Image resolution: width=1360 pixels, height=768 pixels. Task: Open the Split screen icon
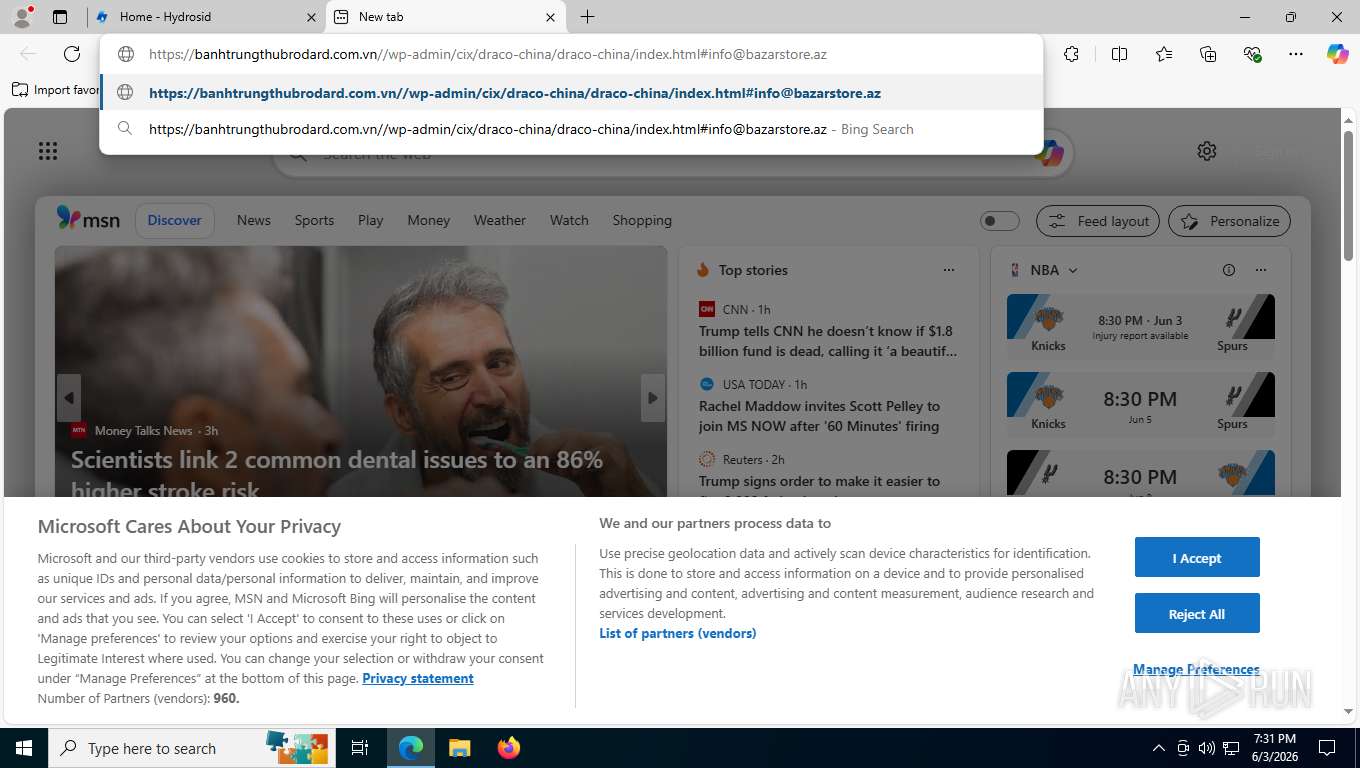pyautogui.click(x=1120, y=54)
